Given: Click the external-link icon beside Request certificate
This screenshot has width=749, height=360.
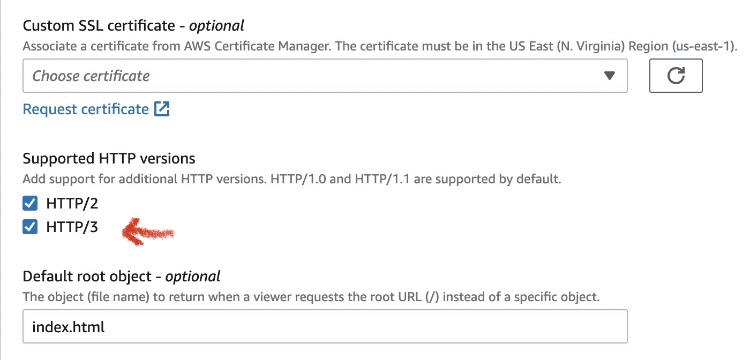Looking at the screenshot, I should (x=162, y=109).
